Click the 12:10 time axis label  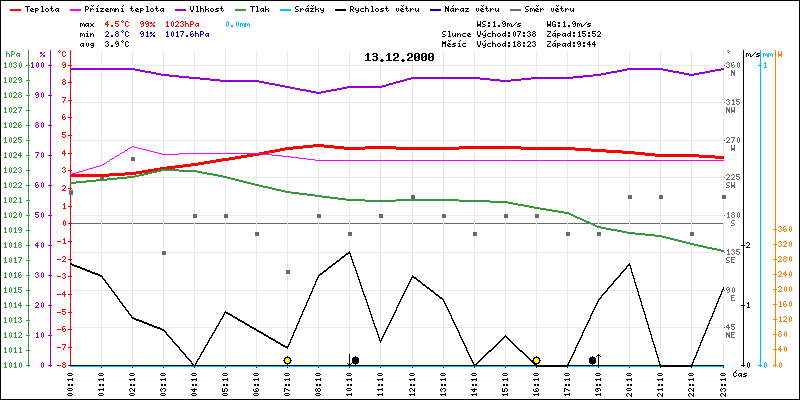coord(412,381)
